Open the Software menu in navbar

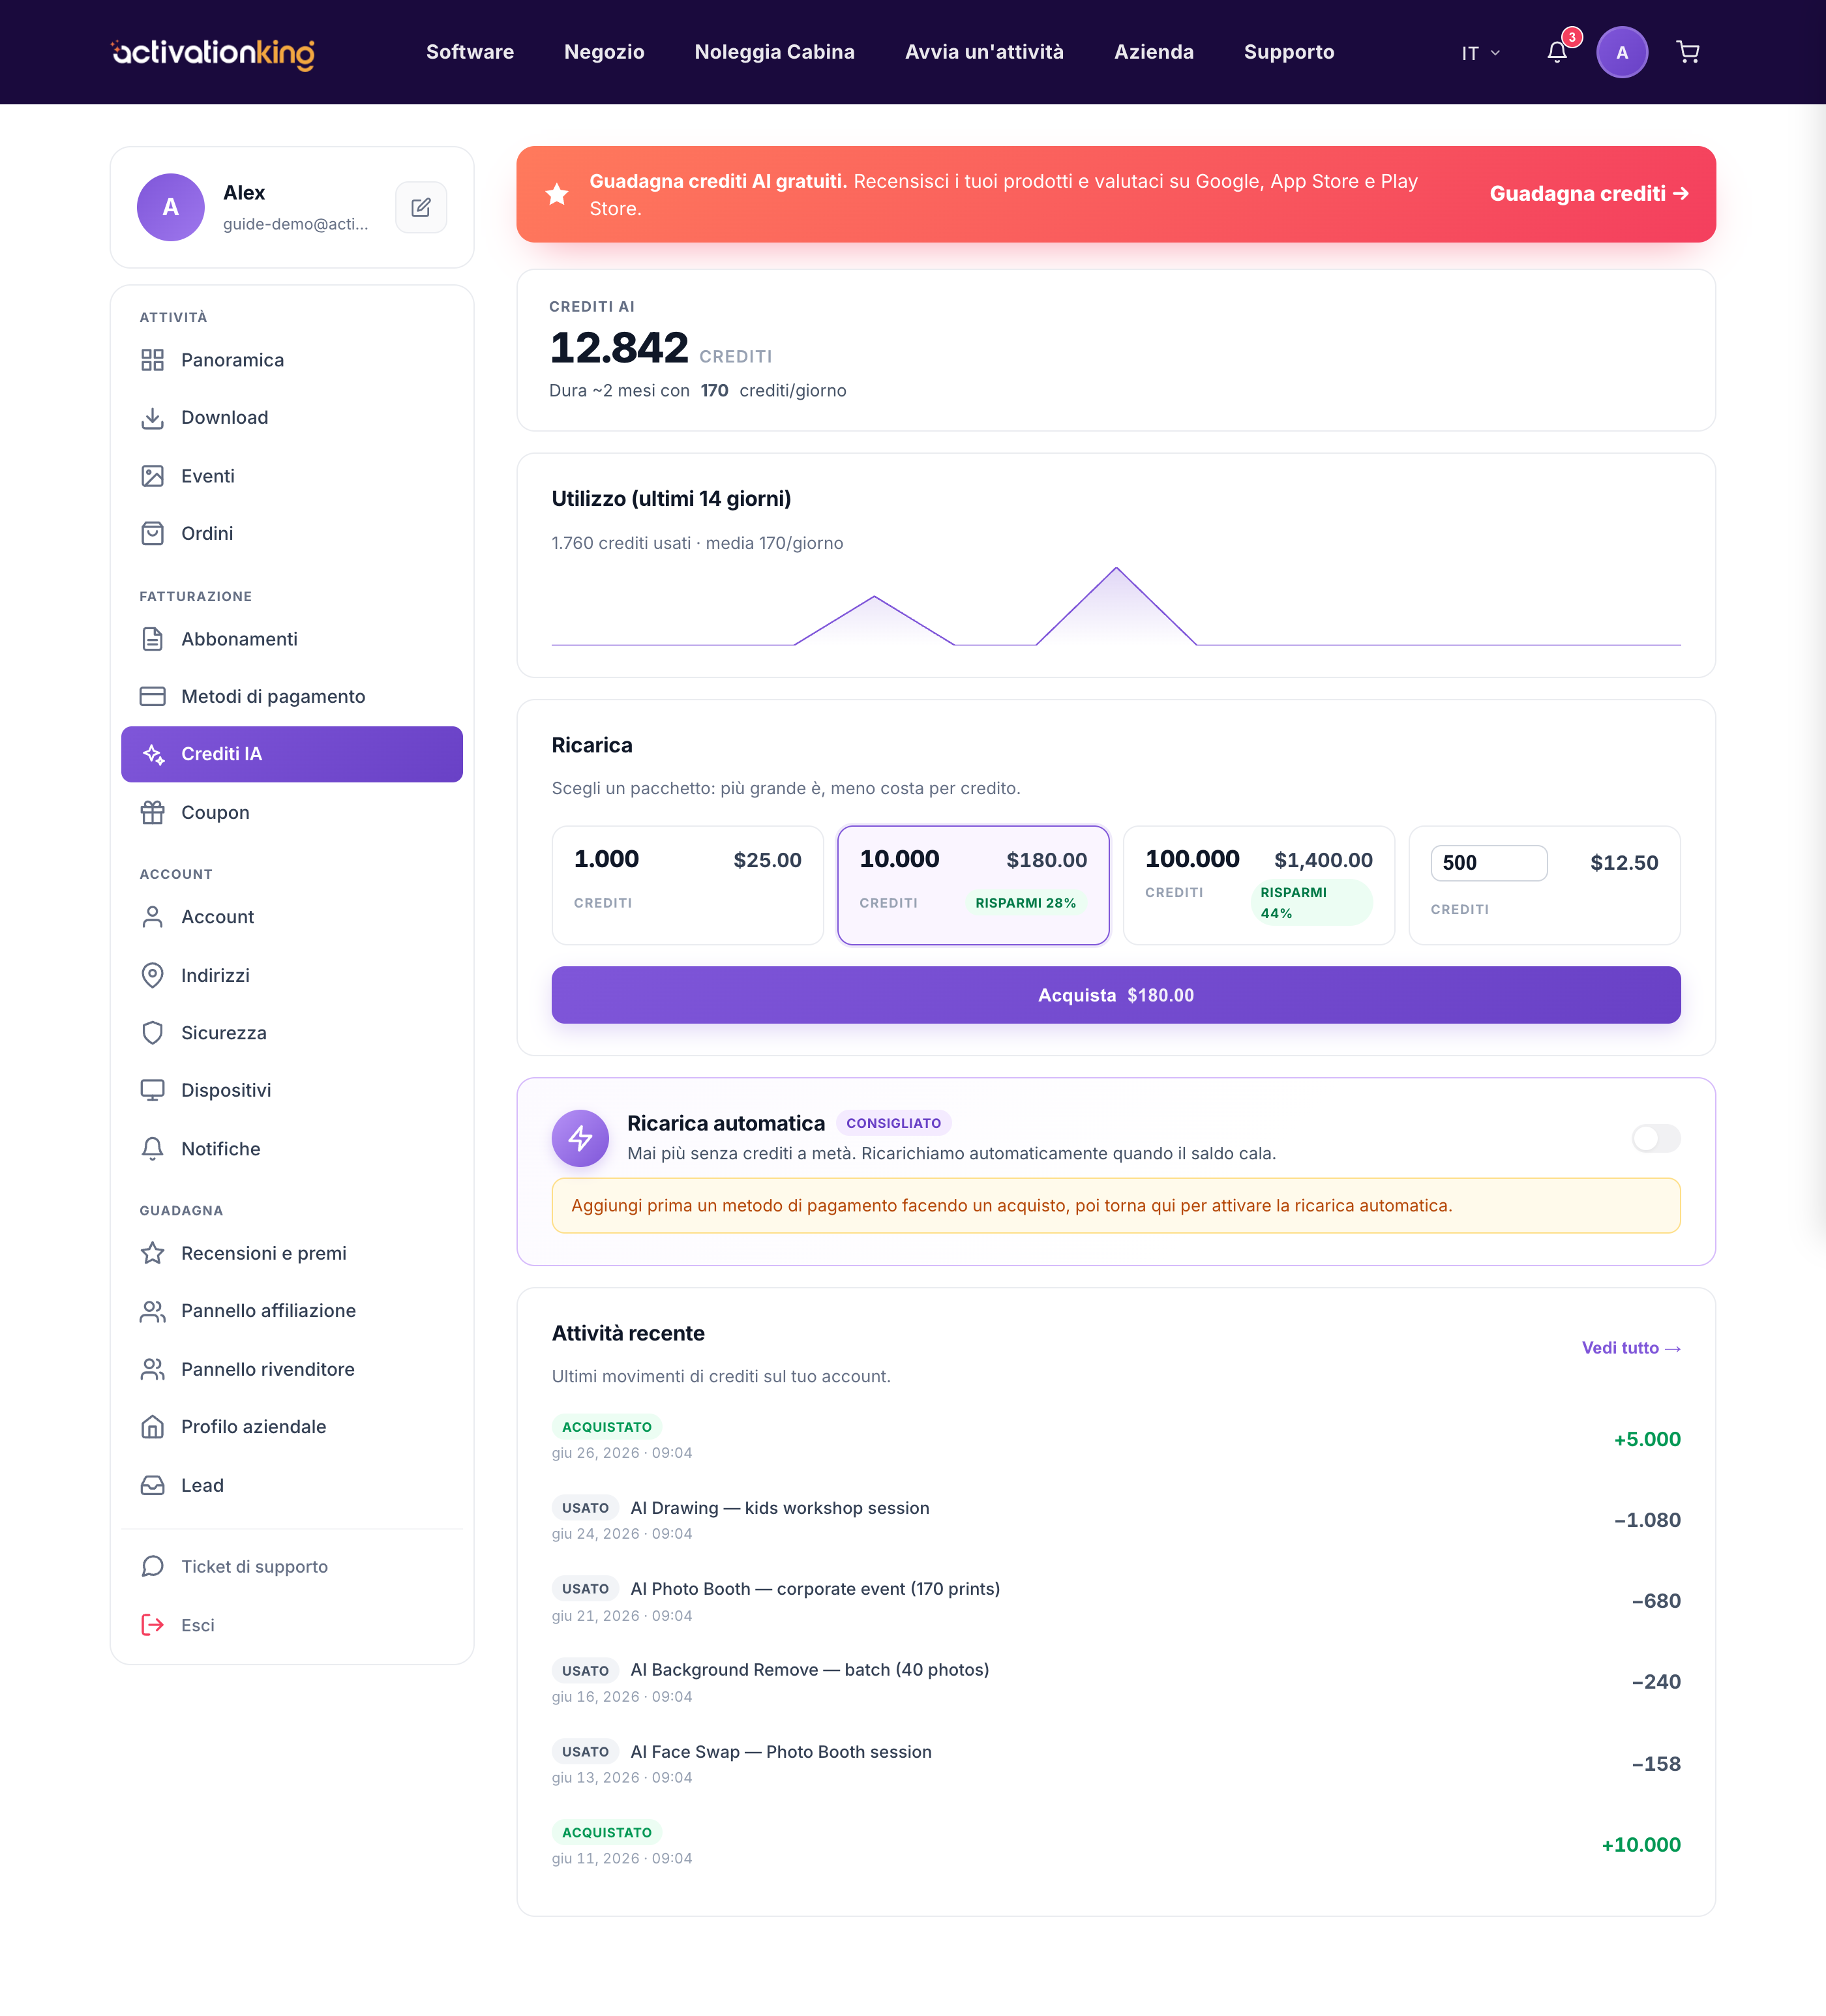470,52
